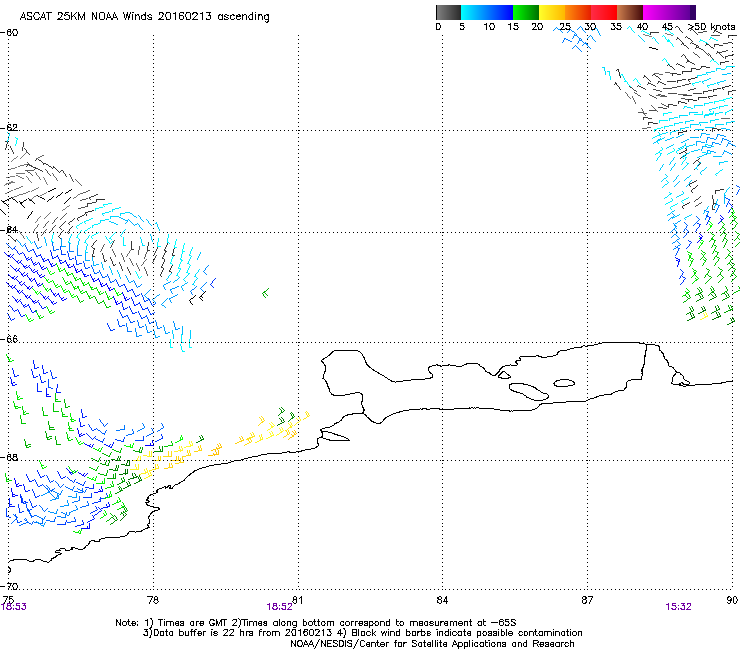Click the latitude label '-68'
The width and height of the screenshot is (740, 650).
[10, 457]
